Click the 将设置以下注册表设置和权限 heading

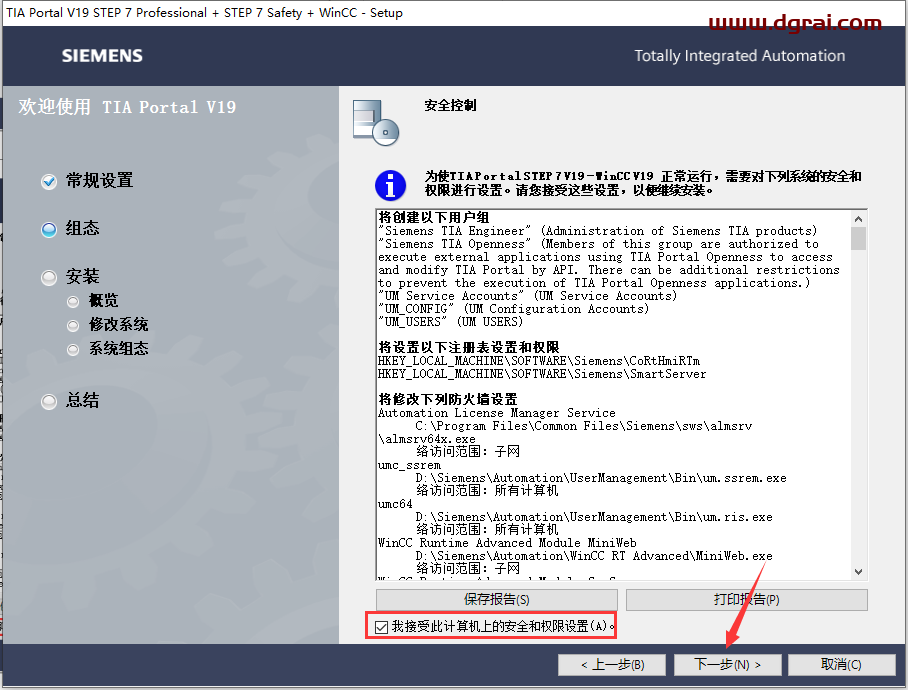click(x=468, y=347)
